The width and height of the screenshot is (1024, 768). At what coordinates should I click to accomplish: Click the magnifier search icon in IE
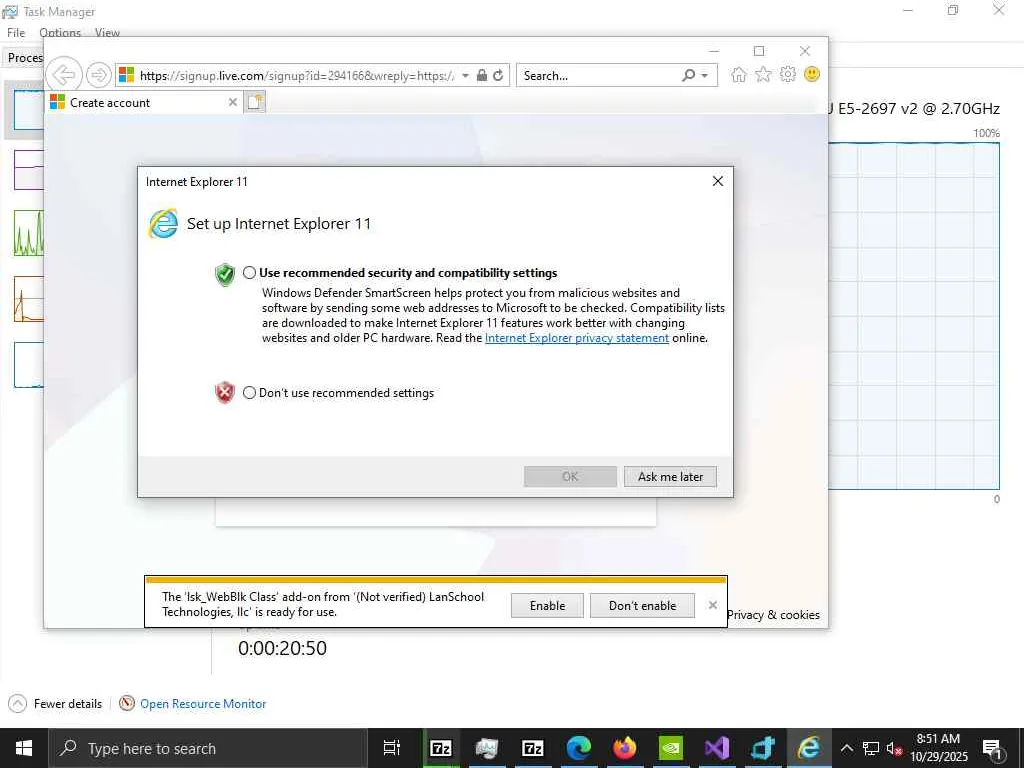[x=688, y=75]
